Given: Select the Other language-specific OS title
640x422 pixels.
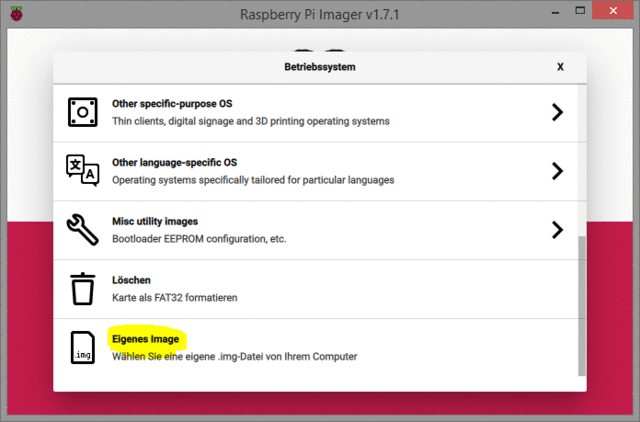Looking at the screenshot, I should [x=174, y=162].
